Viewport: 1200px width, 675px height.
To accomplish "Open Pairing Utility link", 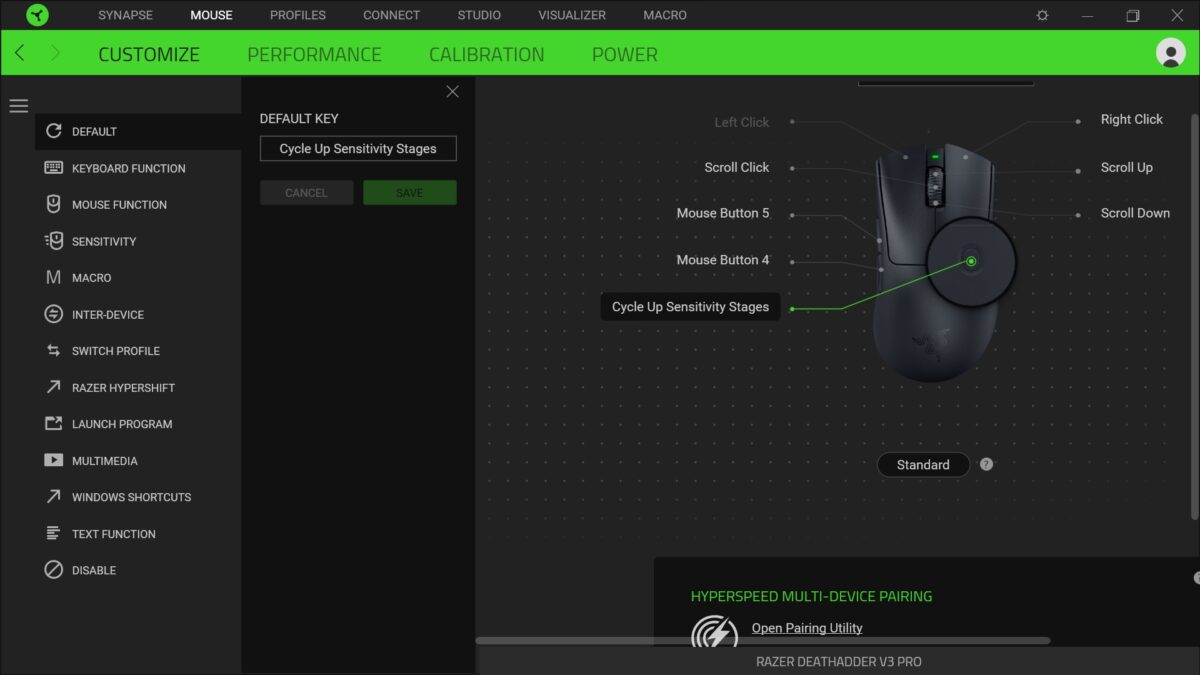I will [807, 628].
